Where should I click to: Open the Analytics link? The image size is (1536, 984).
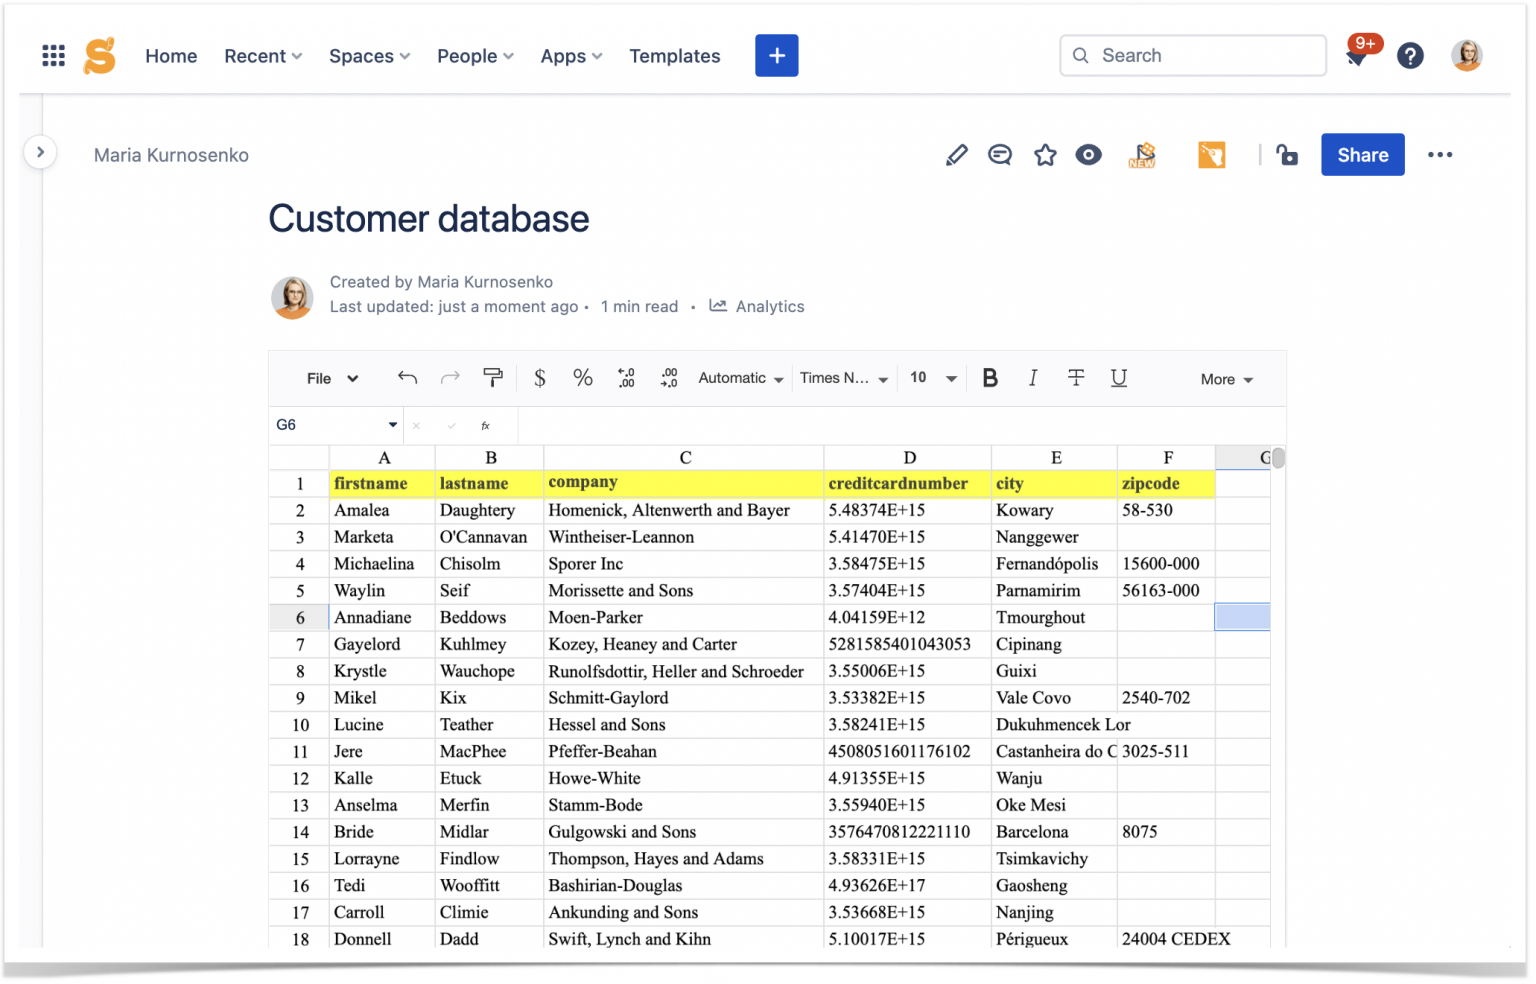click(757, 306)
